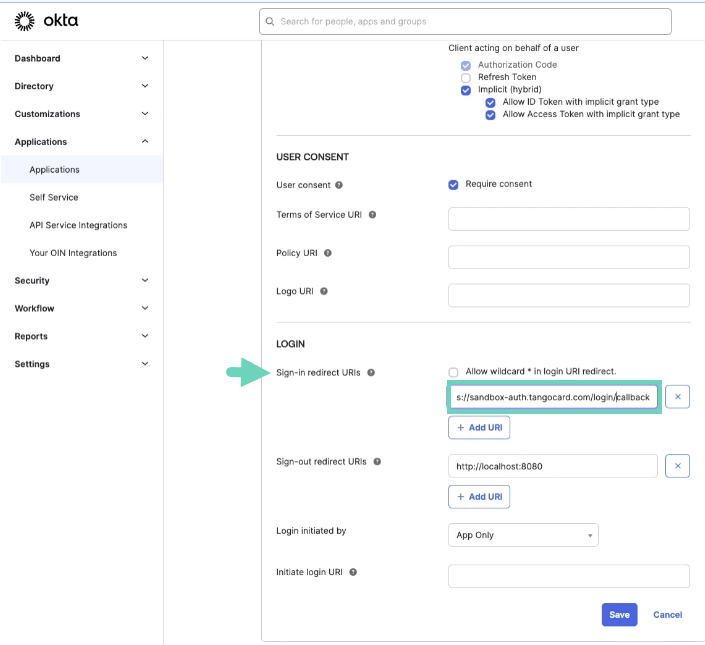Image resolution: width=705 pixels, height=645 pixels.
Task: Expand the Directory menu chevron
Action: (145, 86)
